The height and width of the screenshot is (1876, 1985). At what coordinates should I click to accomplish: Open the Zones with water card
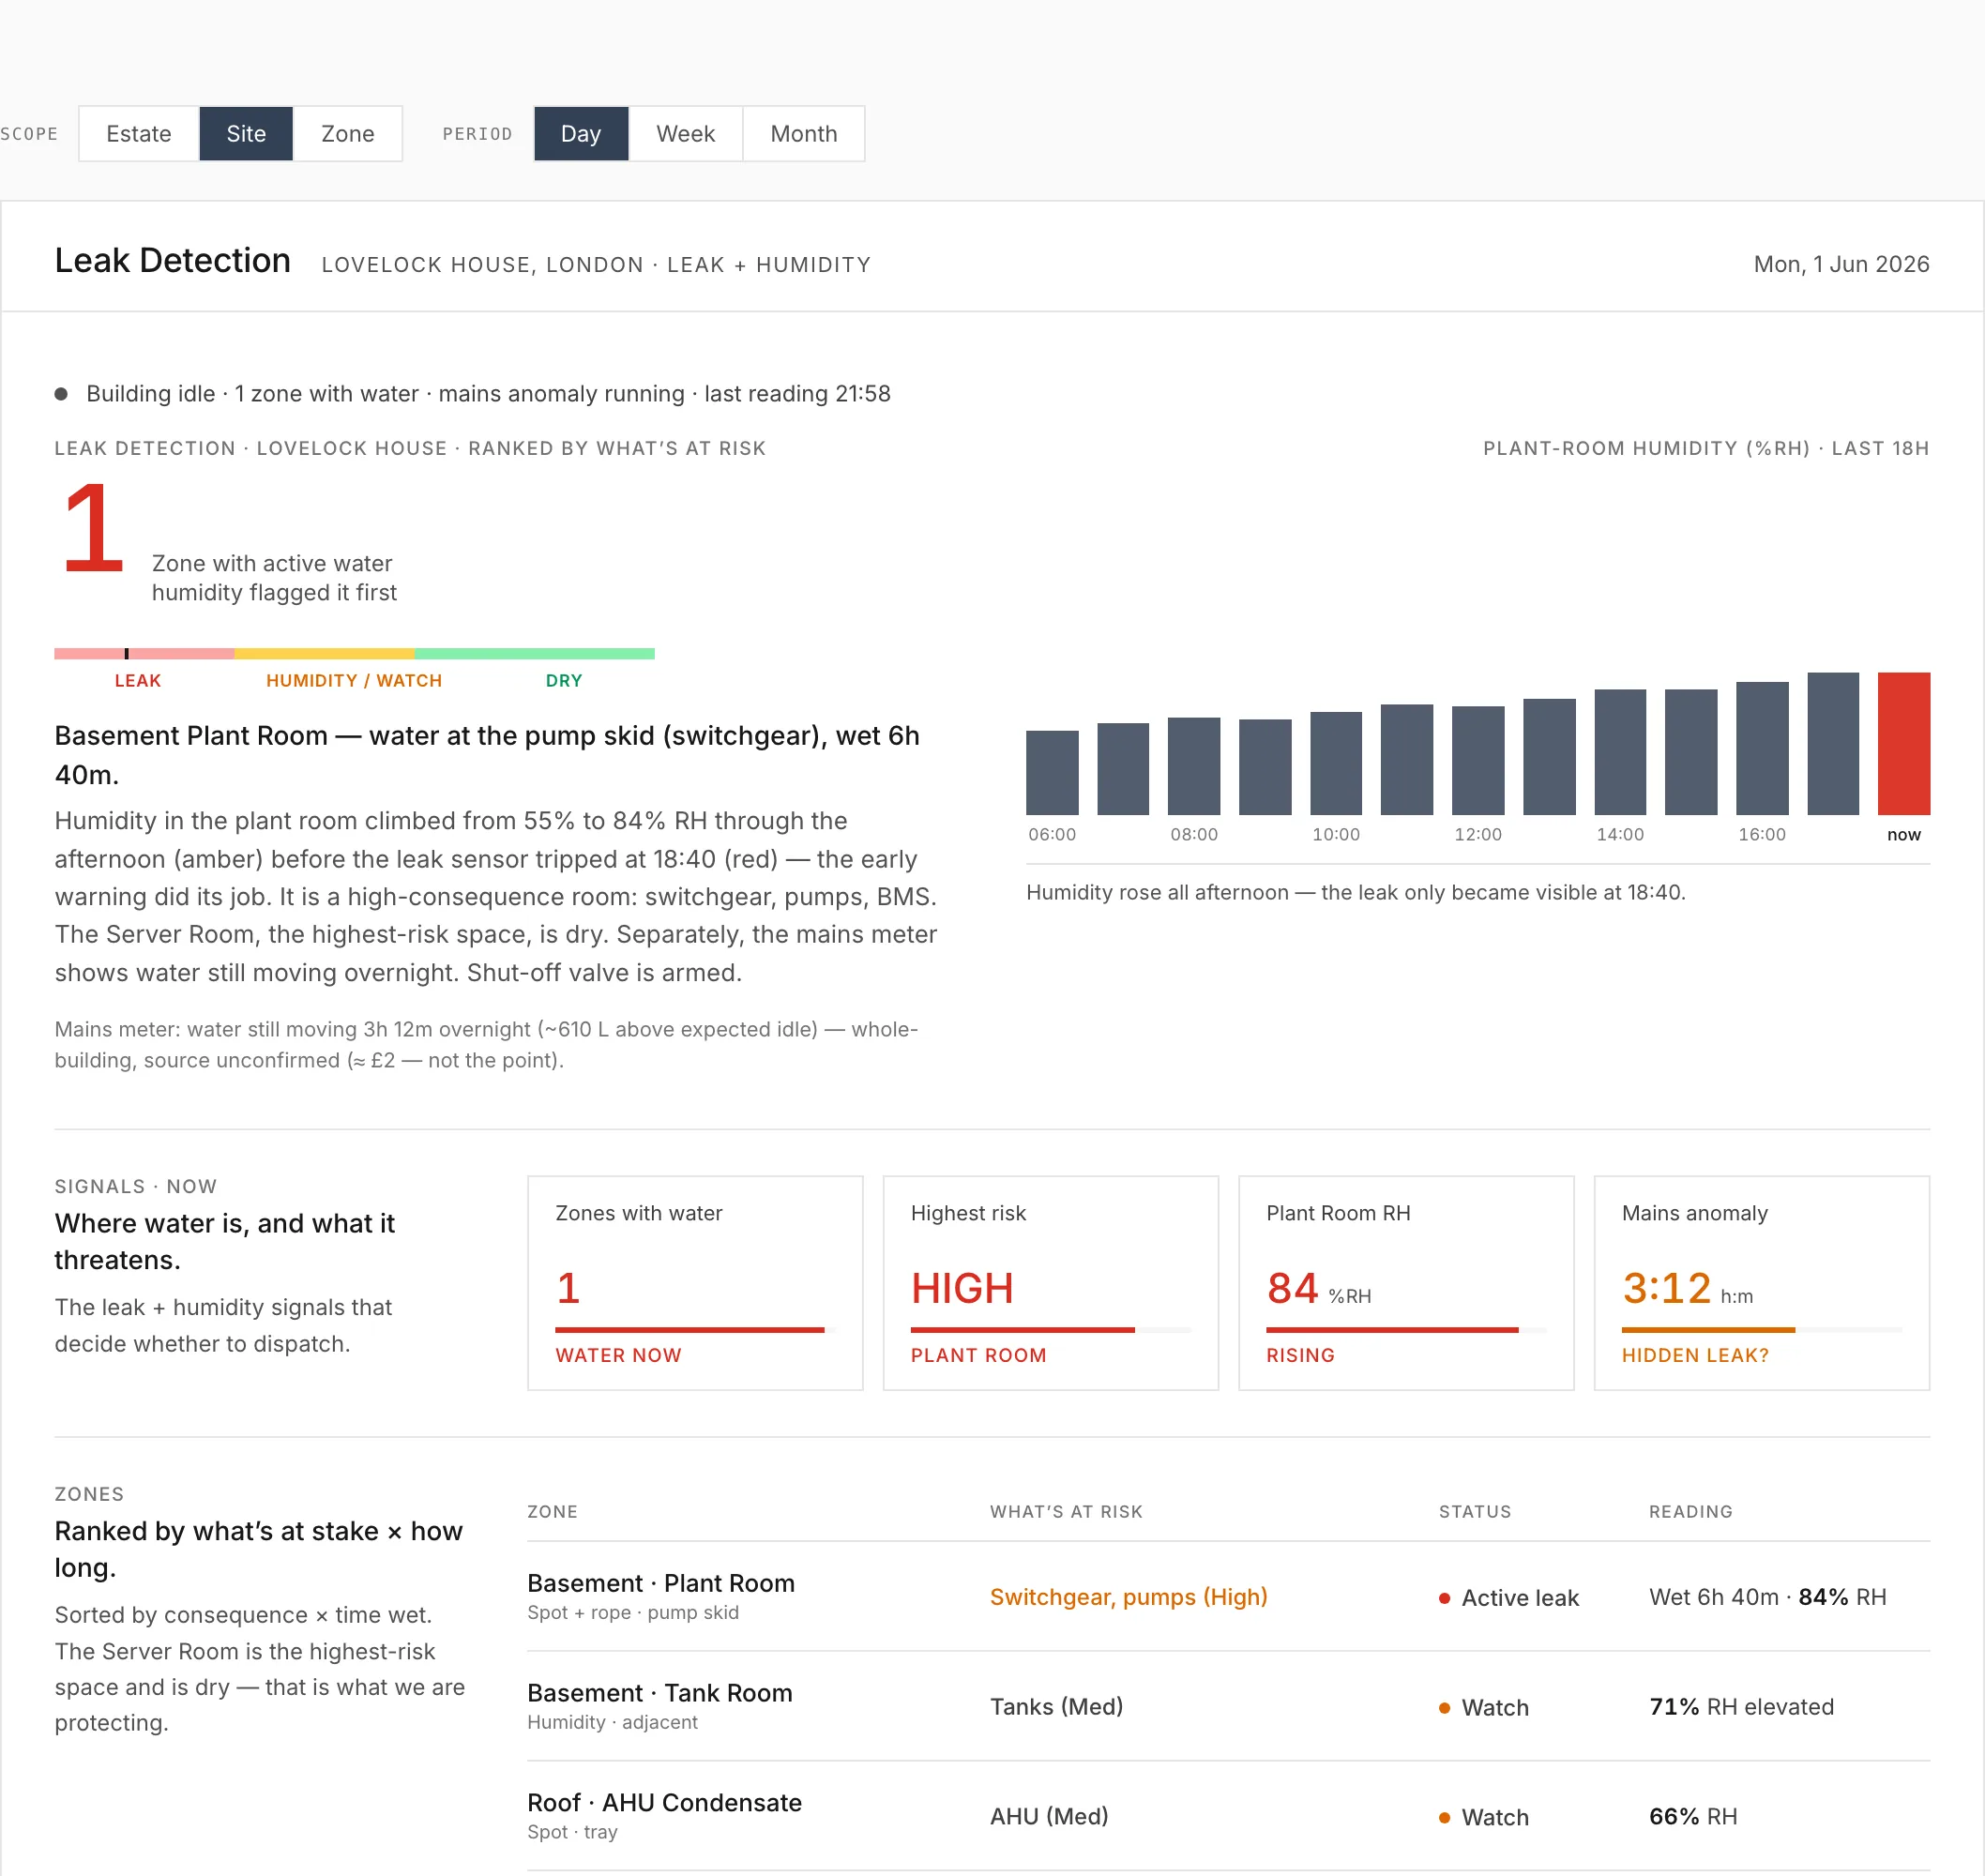tap(695, 1283)
